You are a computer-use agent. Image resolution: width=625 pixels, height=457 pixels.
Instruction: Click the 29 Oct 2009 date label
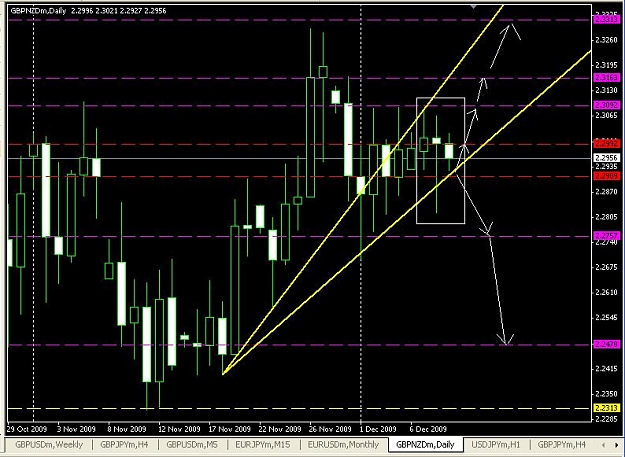click(27, 429)
